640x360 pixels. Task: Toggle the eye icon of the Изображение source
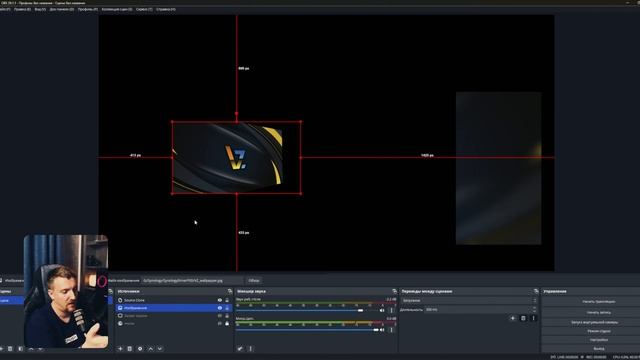[x=220, y=308]
